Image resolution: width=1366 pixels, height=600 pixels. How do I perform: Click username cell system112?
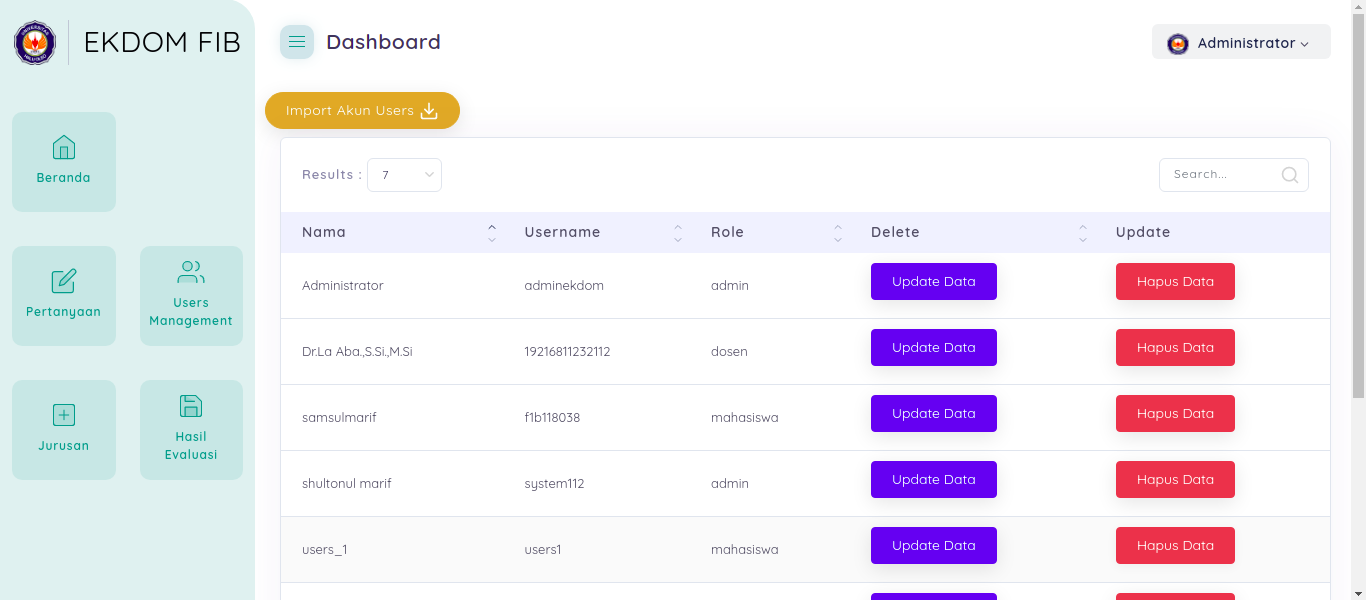click(x=554, y=484)
